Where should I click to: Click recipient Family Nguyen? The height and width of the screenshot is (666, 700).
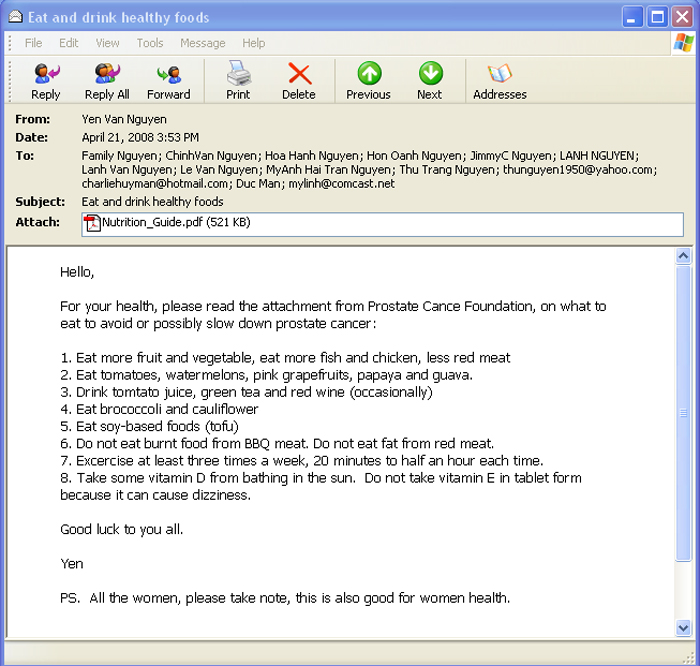pos(119,155)
